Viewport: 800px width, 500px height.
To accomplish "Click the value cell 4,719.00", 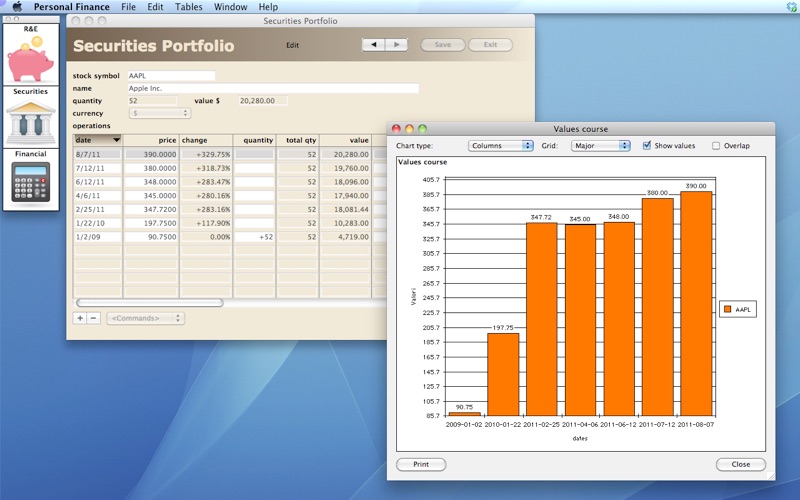I will (345, 237).
